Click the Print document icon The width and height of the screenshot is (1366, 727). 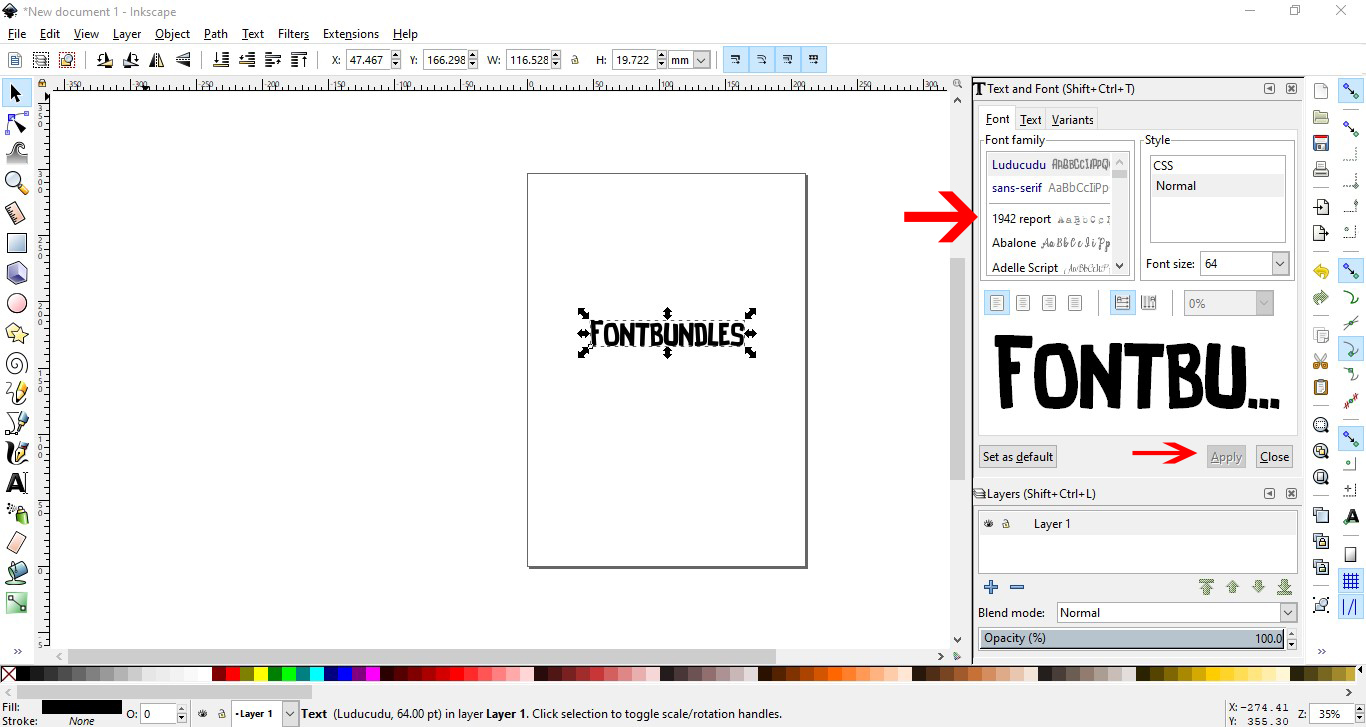click(x=1321, y=169)
